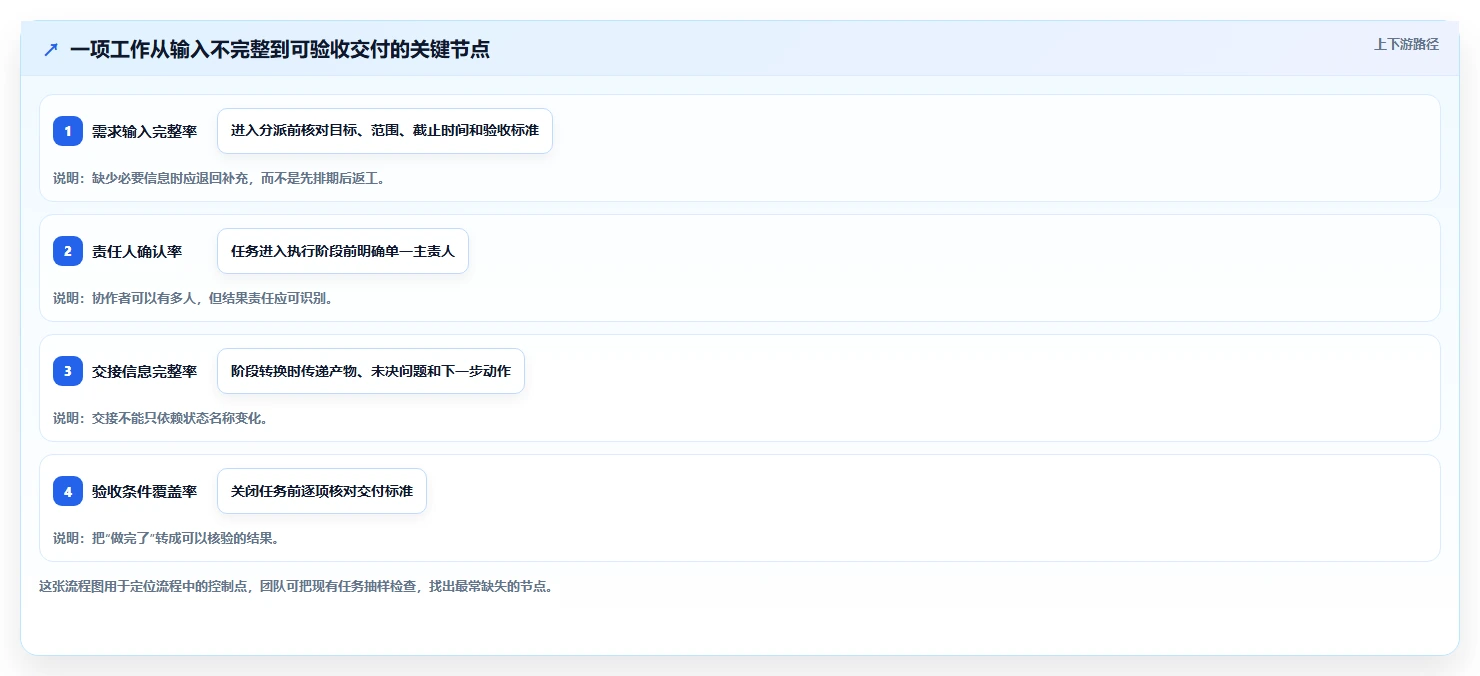Click the note 缺少必要信息时应退回补充
1480x676 pixels.
(x=219, y=178)
